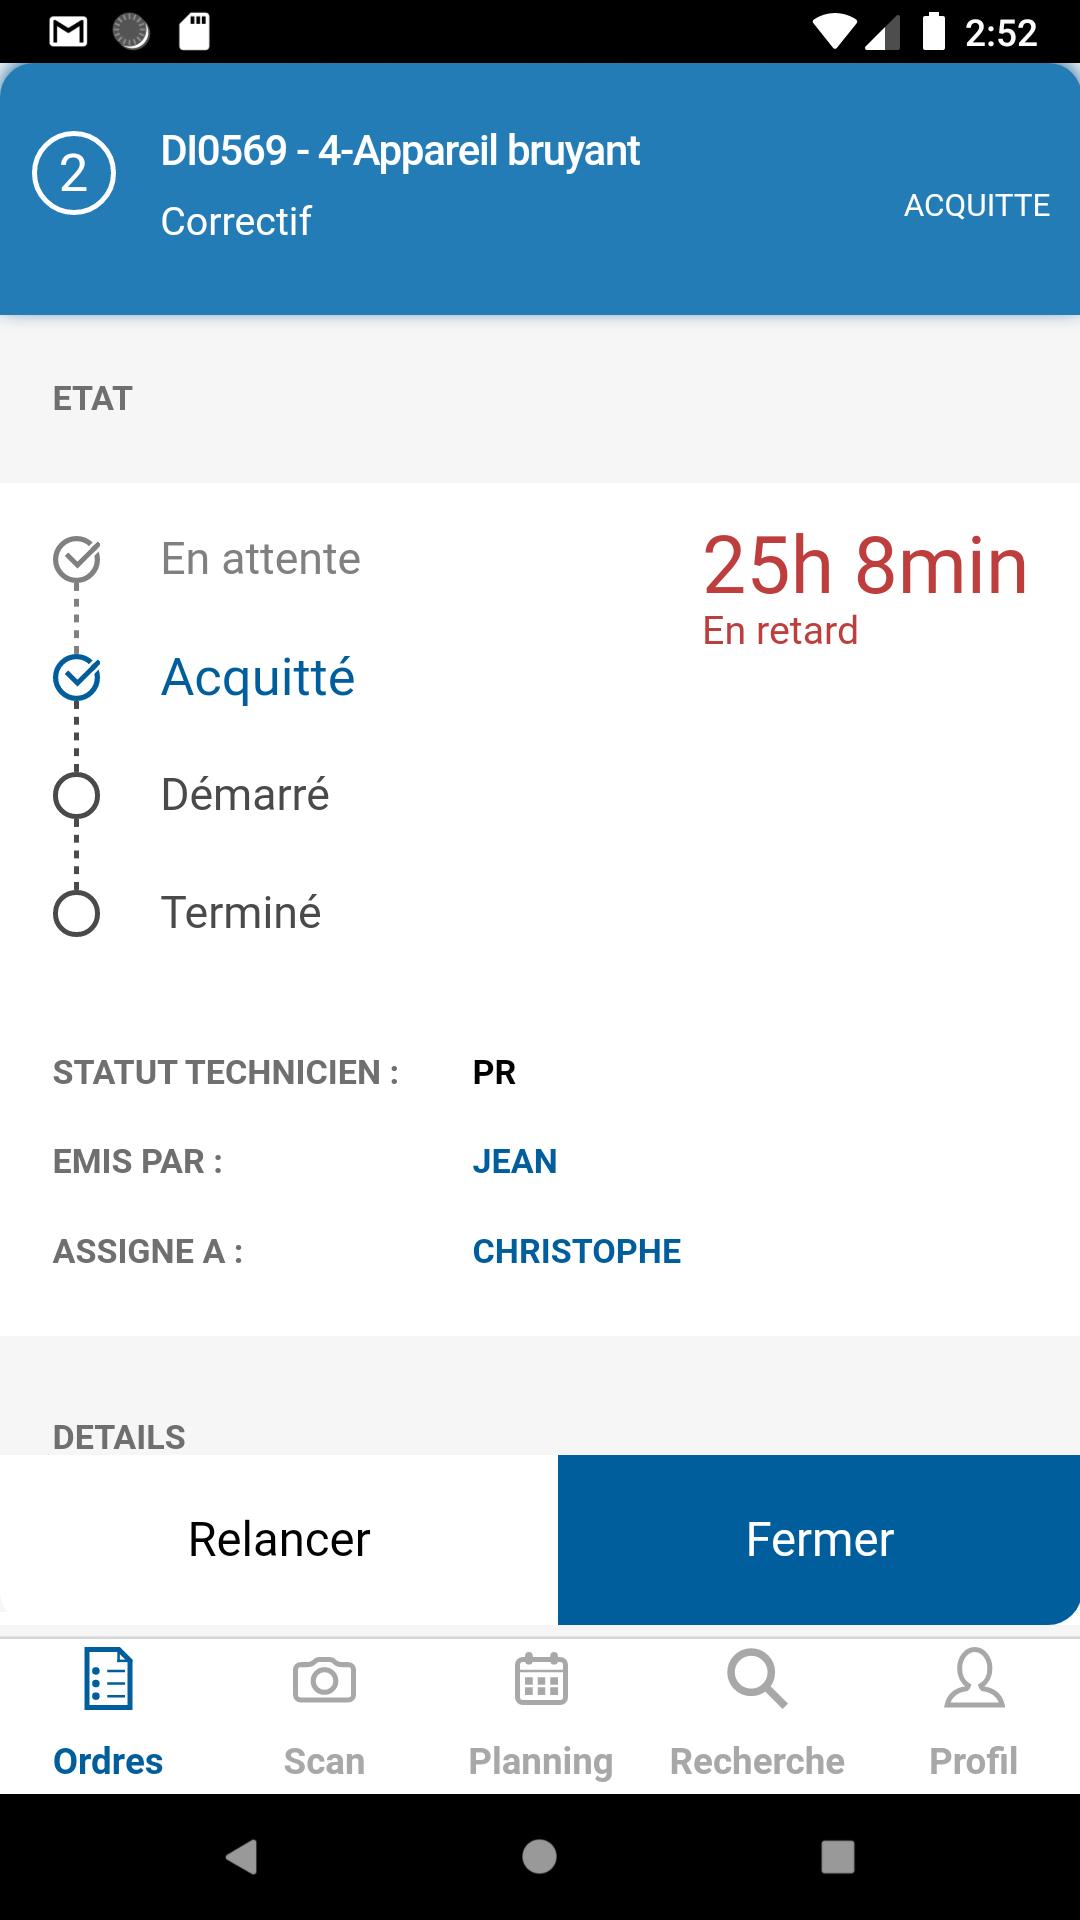Tap the Android home button

[x=539, y=1857]
